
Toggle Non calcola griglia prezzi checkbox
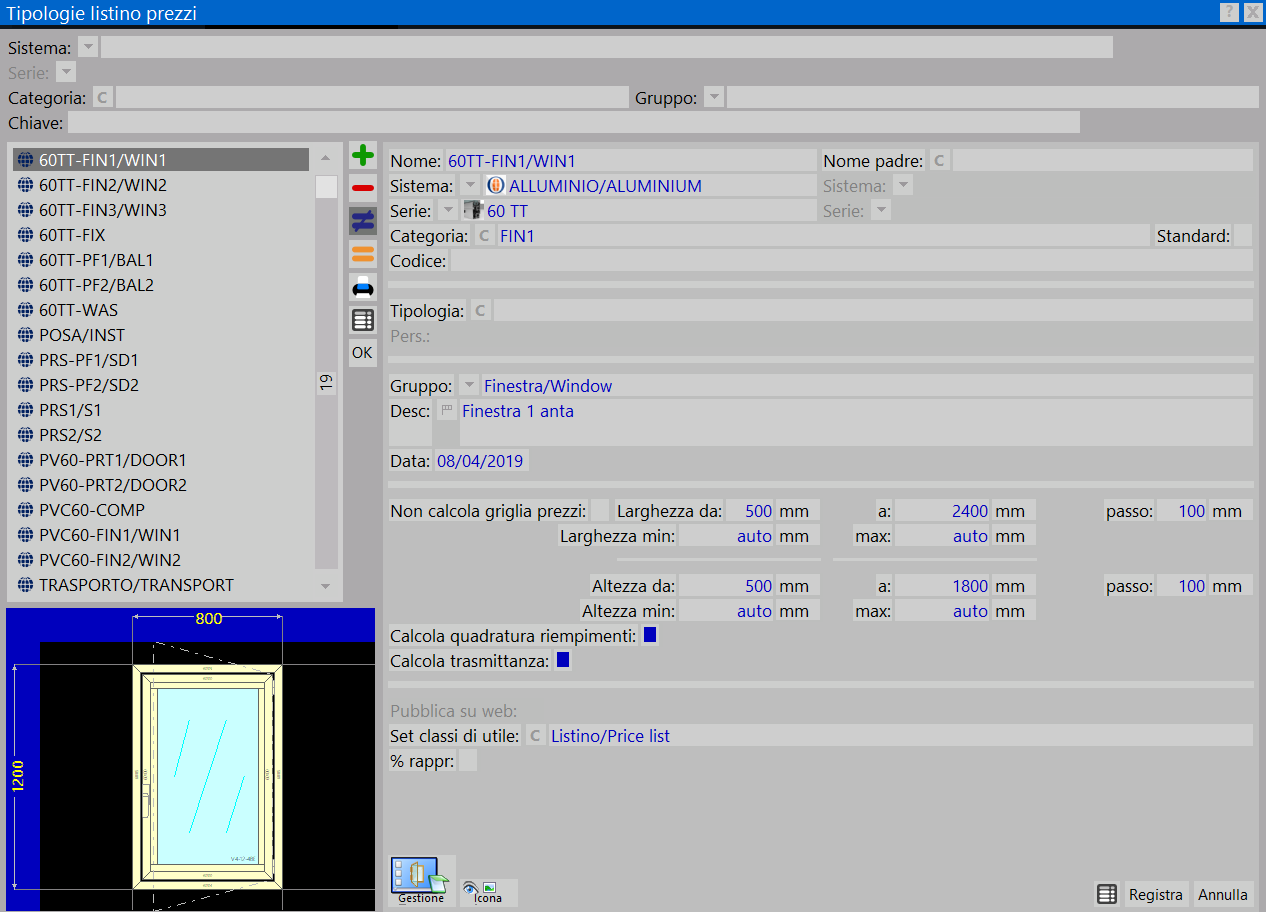tap(600, 511)
